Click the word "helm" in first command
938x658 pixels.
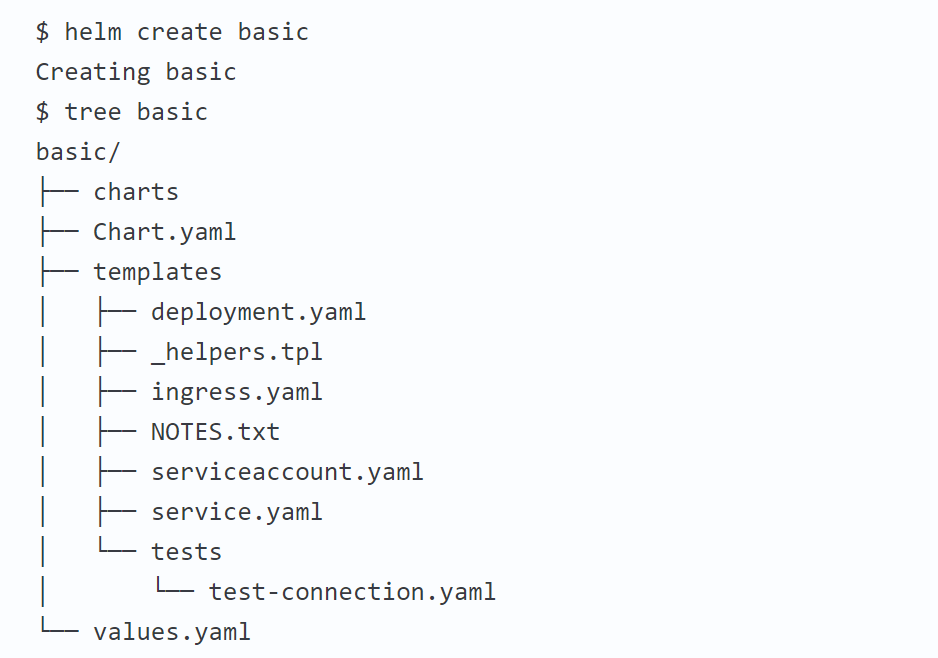(93, 32)
